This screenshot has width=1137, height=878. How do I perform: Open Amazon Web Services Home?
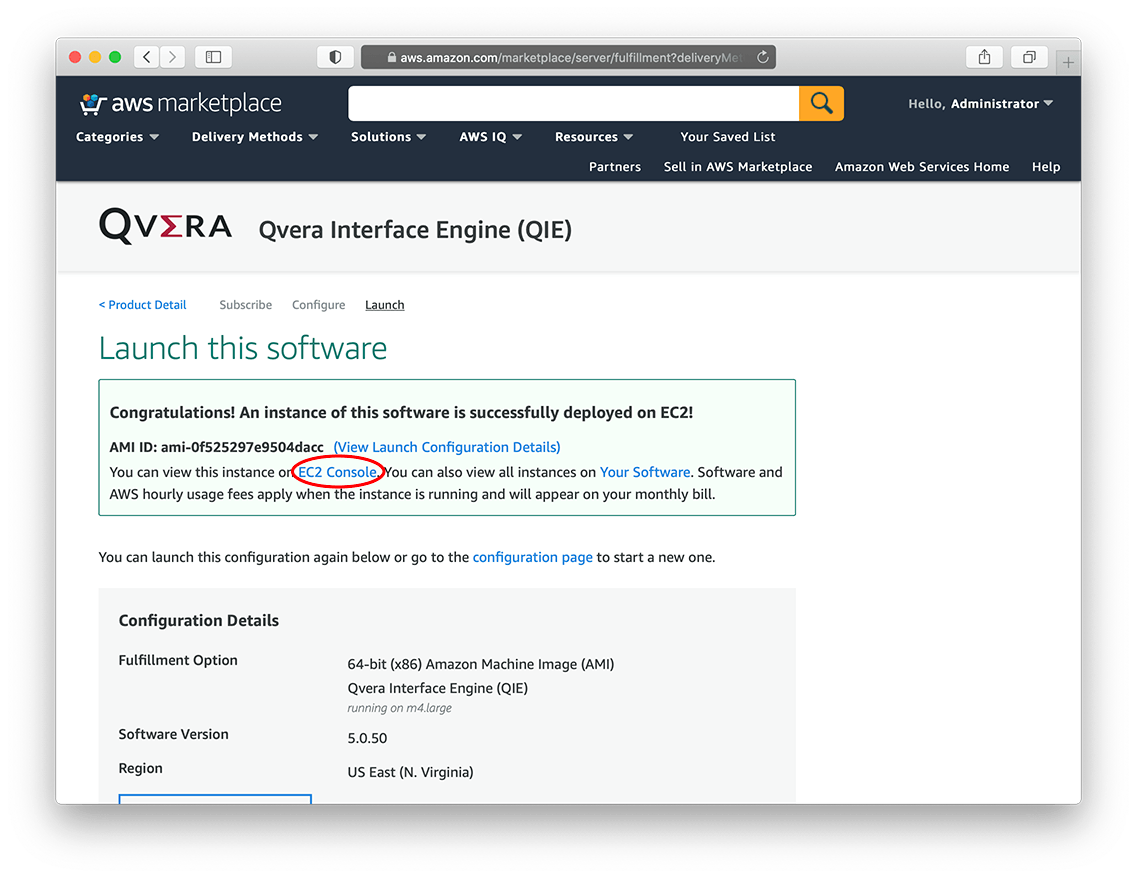click(922, 167)
